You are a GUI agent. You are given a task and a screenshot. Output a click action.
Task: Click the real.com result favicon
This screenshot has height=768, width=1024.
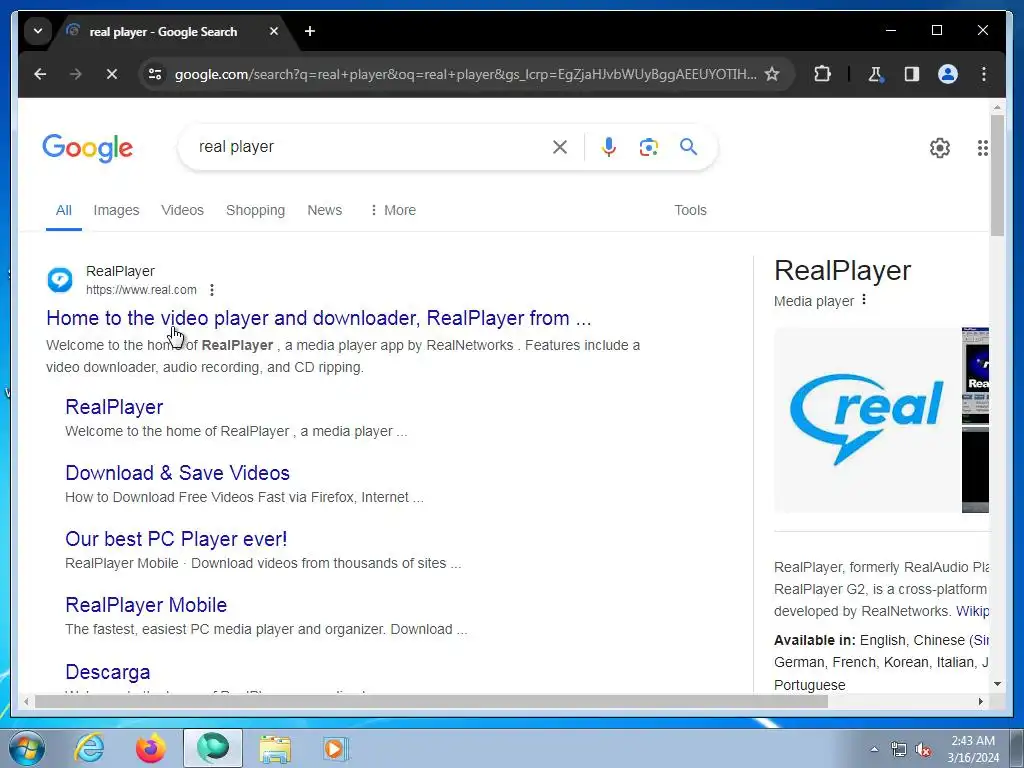60,280
